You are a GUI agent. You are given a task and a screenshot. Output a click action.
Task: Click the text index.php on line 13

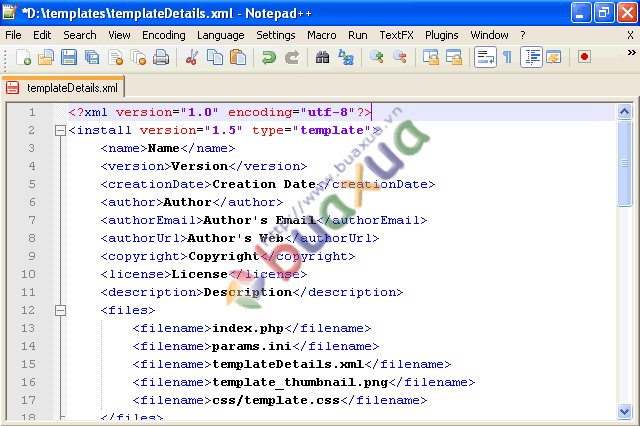(248, 328)
